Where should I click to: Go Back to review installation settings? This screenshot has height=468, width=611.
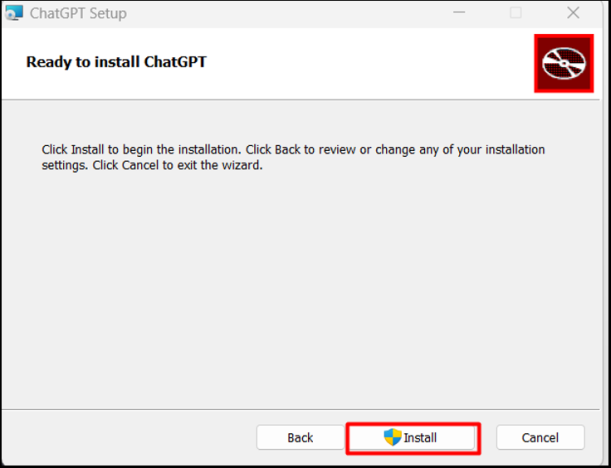tap(300, 437)
